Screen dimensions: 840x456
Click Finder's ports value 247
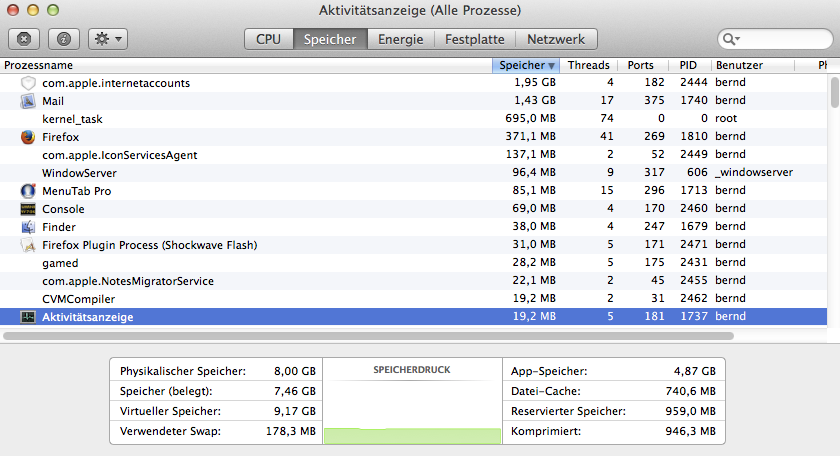click(654, 226)
